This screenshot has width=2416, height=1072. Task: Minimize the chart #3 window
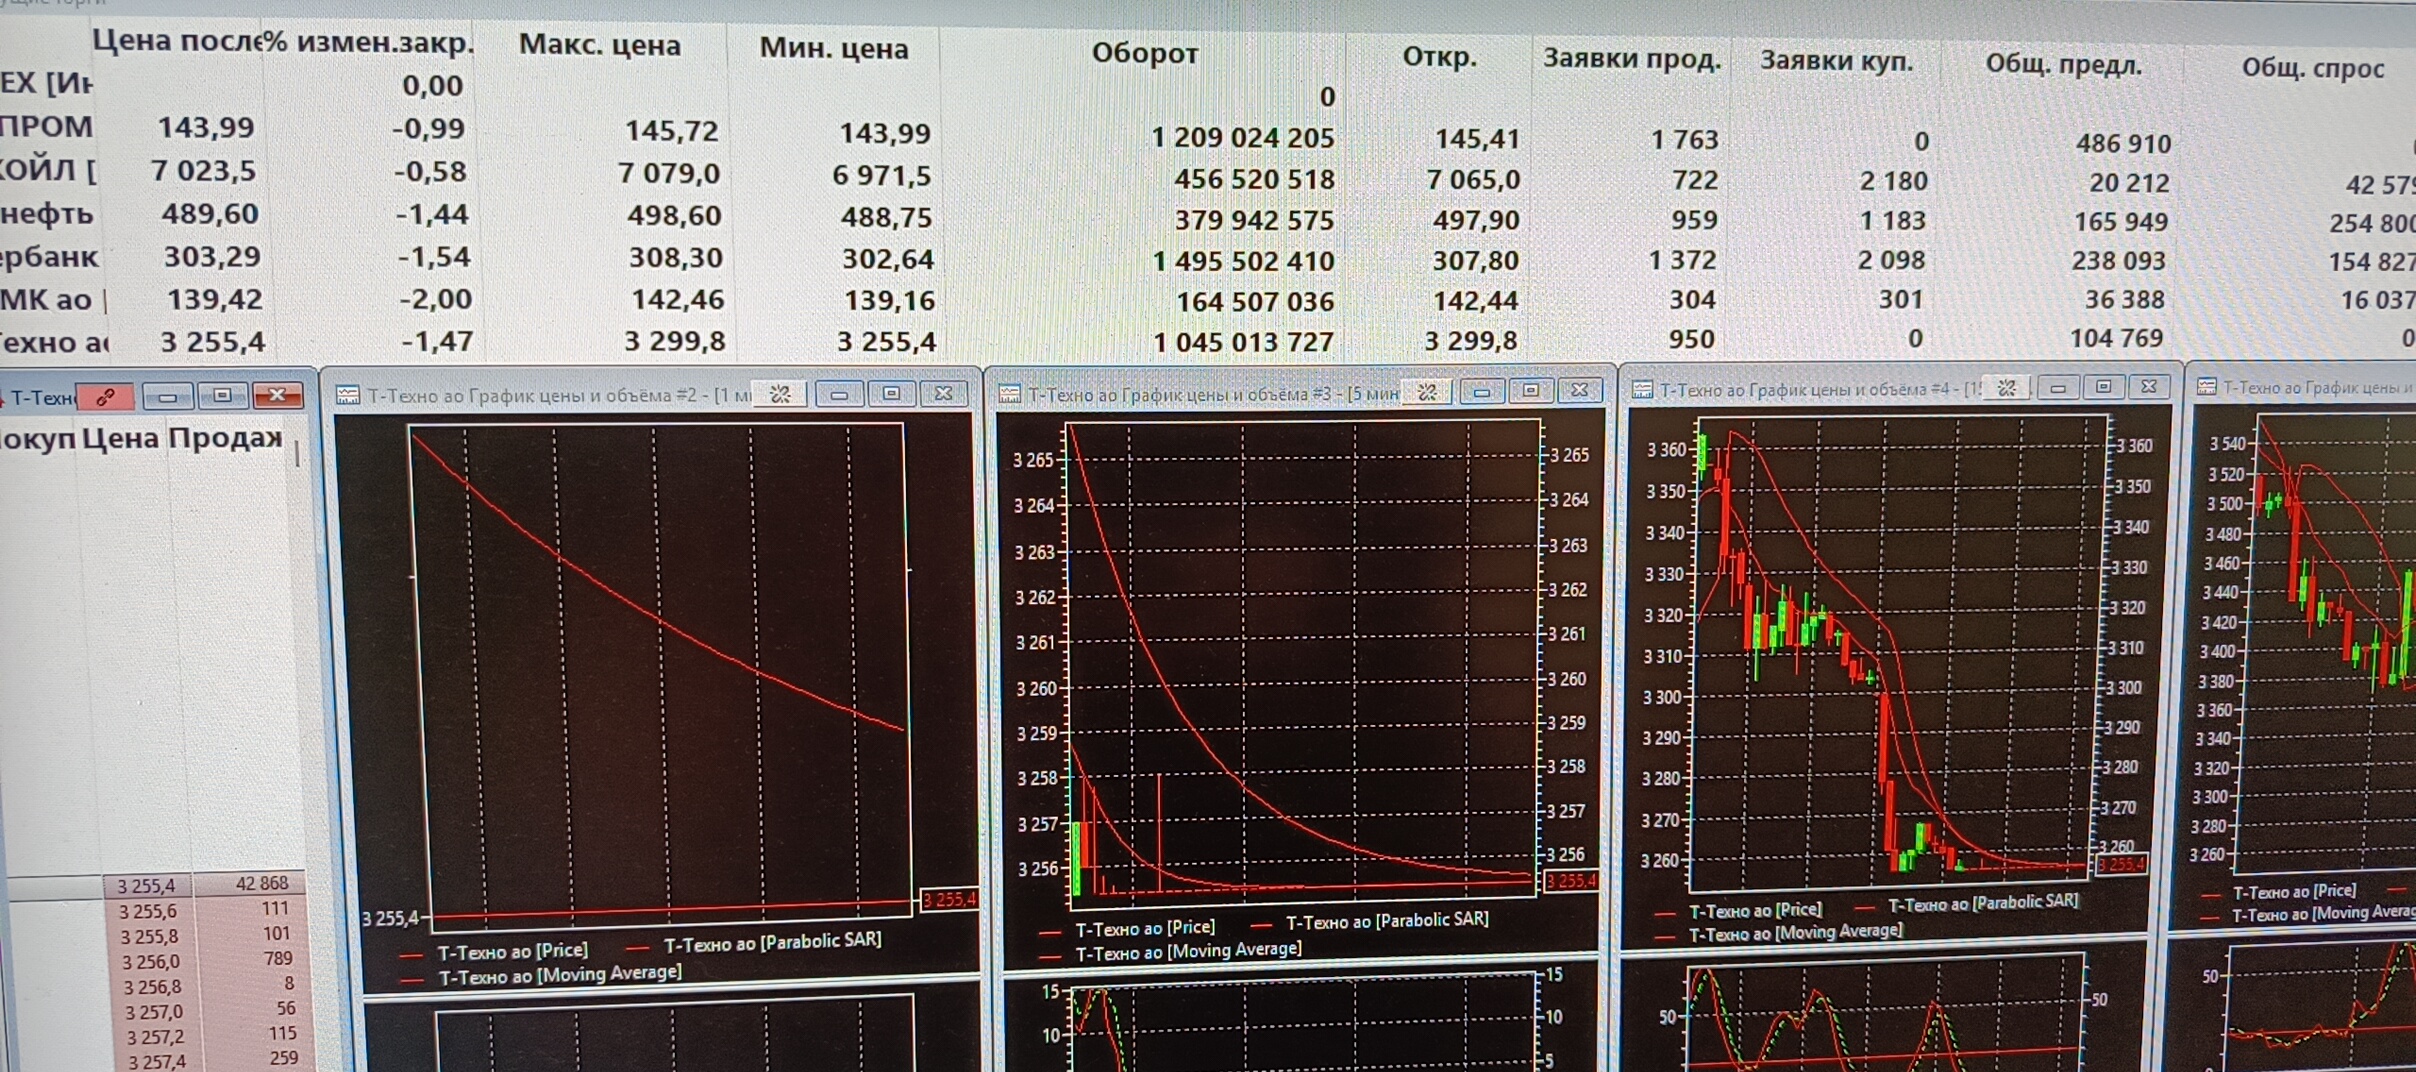(x=1481, y=391)
